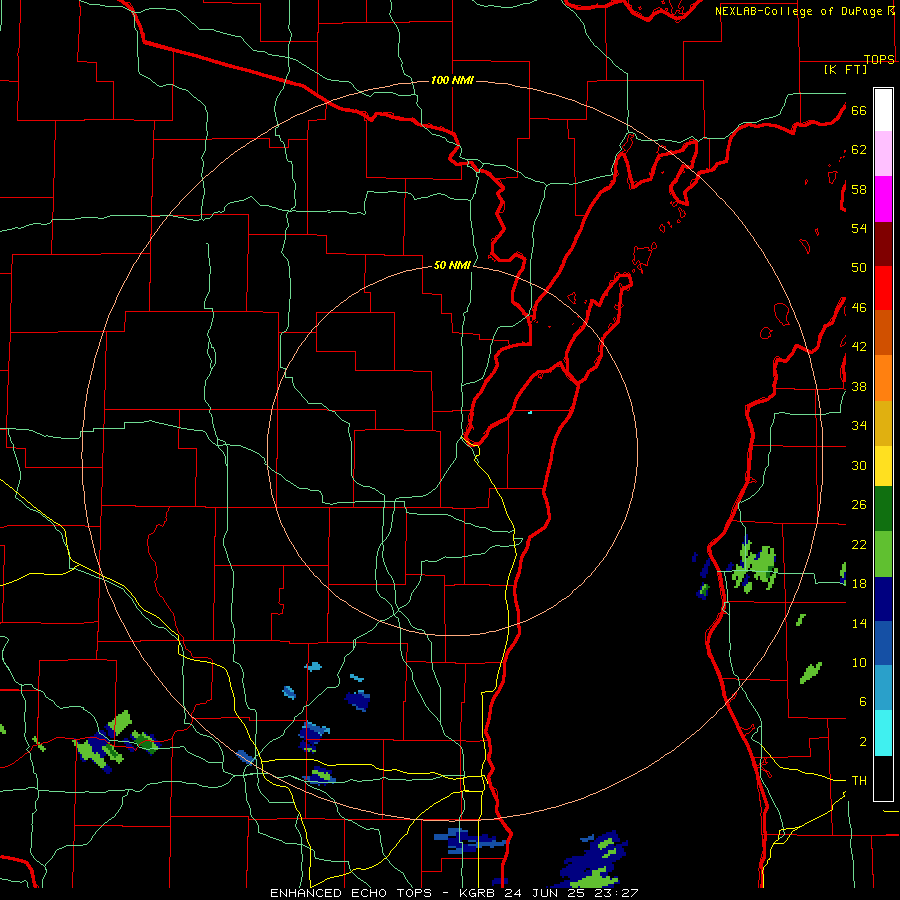Click the legend value "42"

859,347
